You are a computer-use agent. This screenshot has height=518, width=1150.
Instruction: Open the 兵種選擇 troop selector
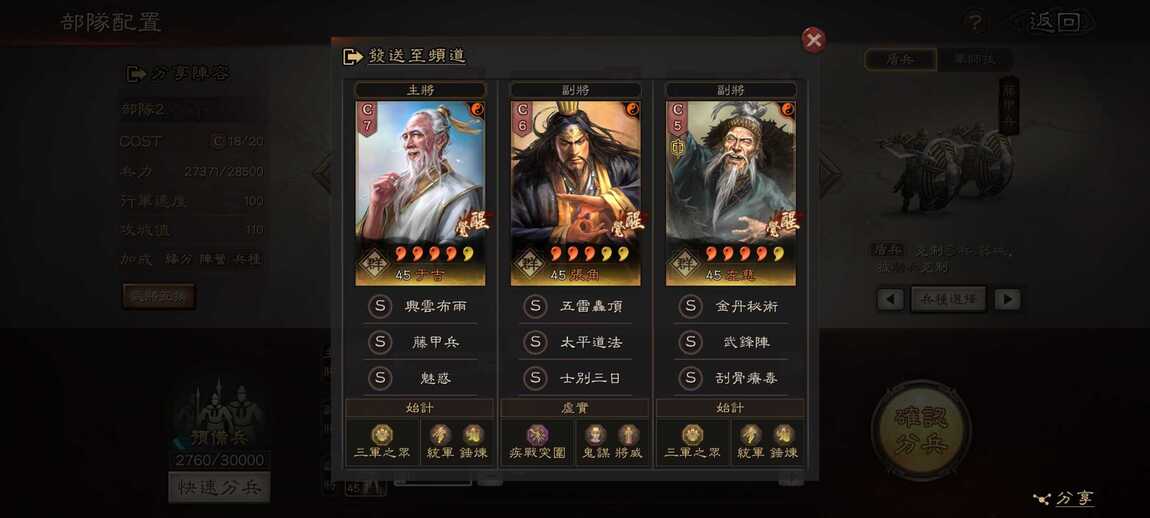click(x=948, y=299)
